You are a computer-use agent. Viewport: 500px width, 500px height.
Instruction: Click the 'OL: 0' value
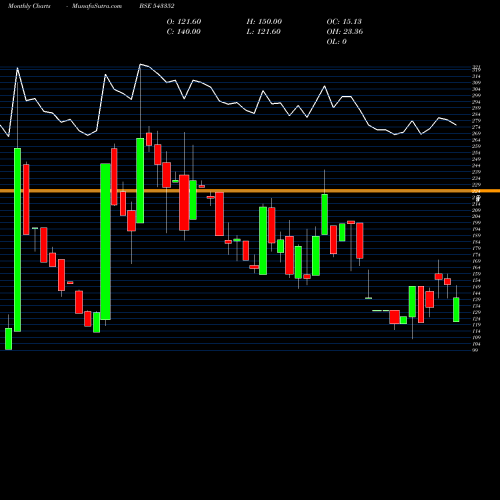pos(336,42)
